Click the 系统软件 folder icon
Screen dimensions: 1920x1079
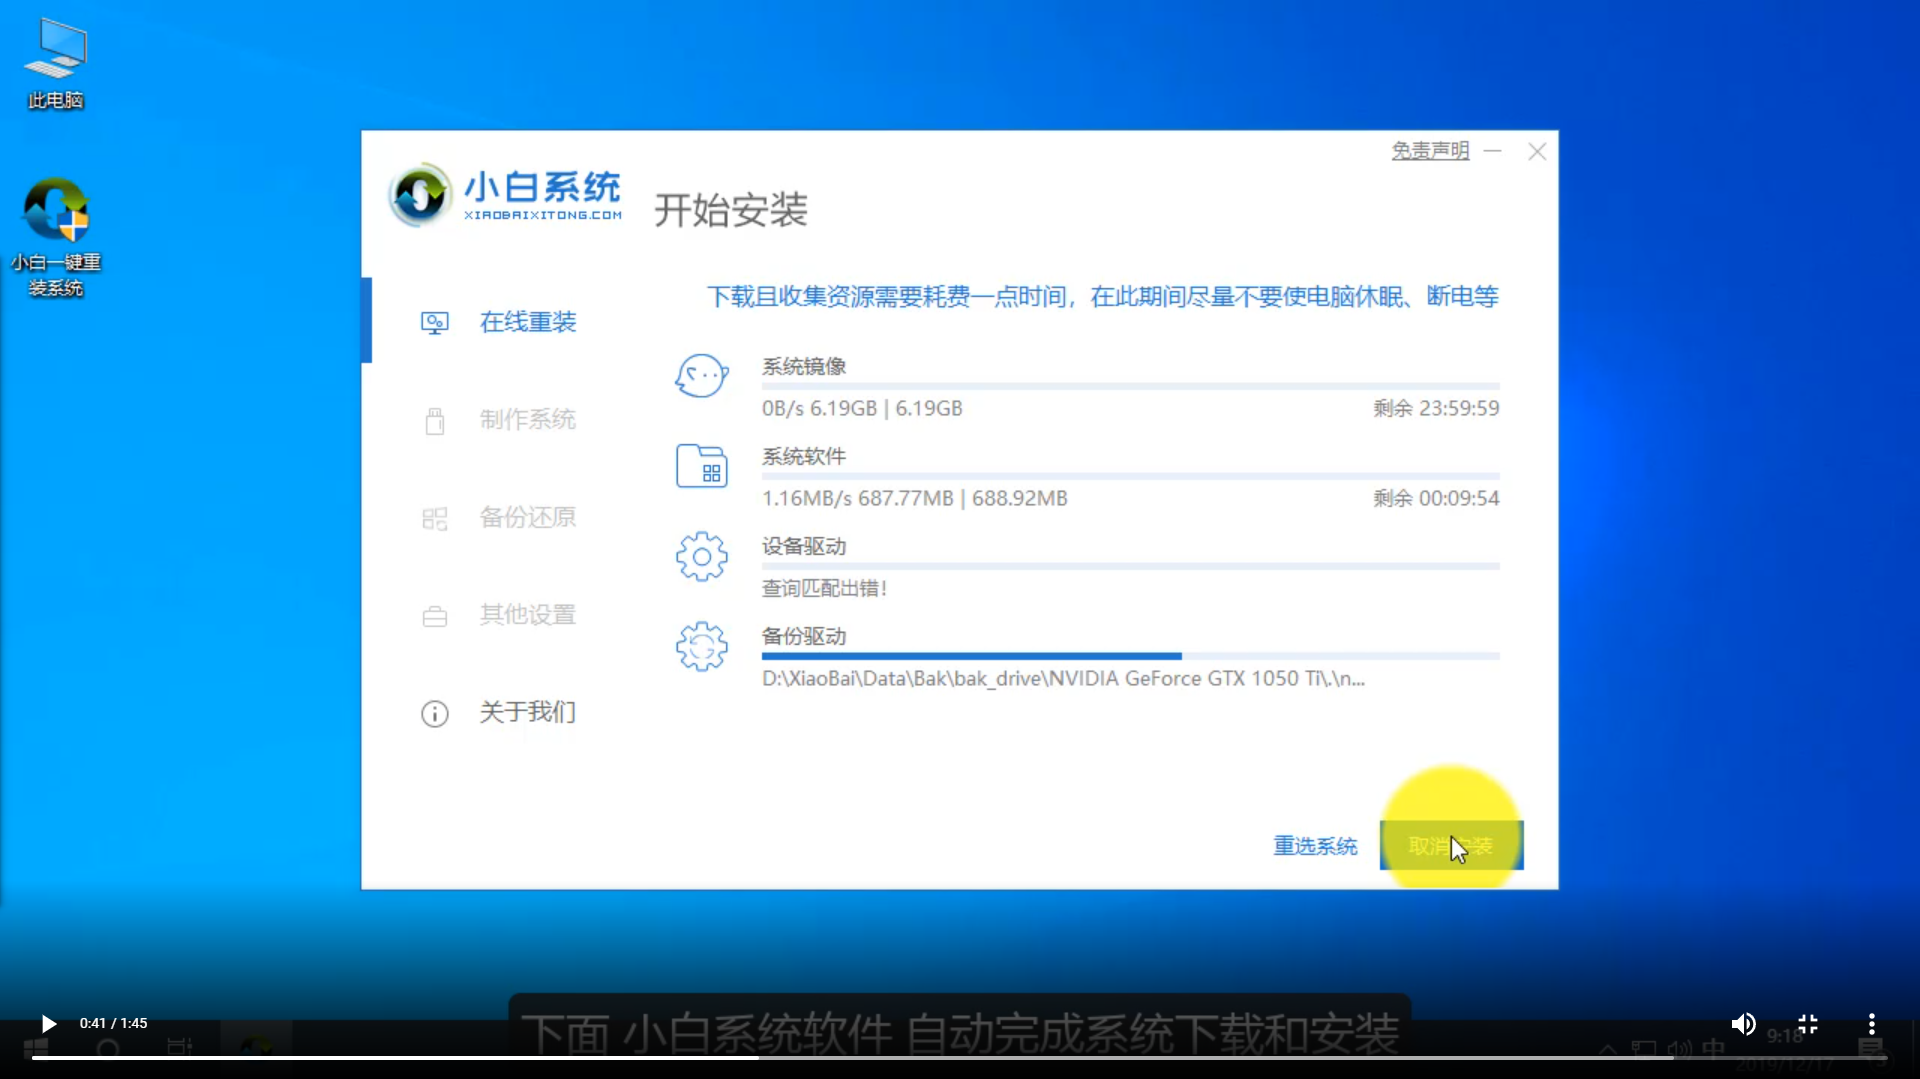coord(701,467)
